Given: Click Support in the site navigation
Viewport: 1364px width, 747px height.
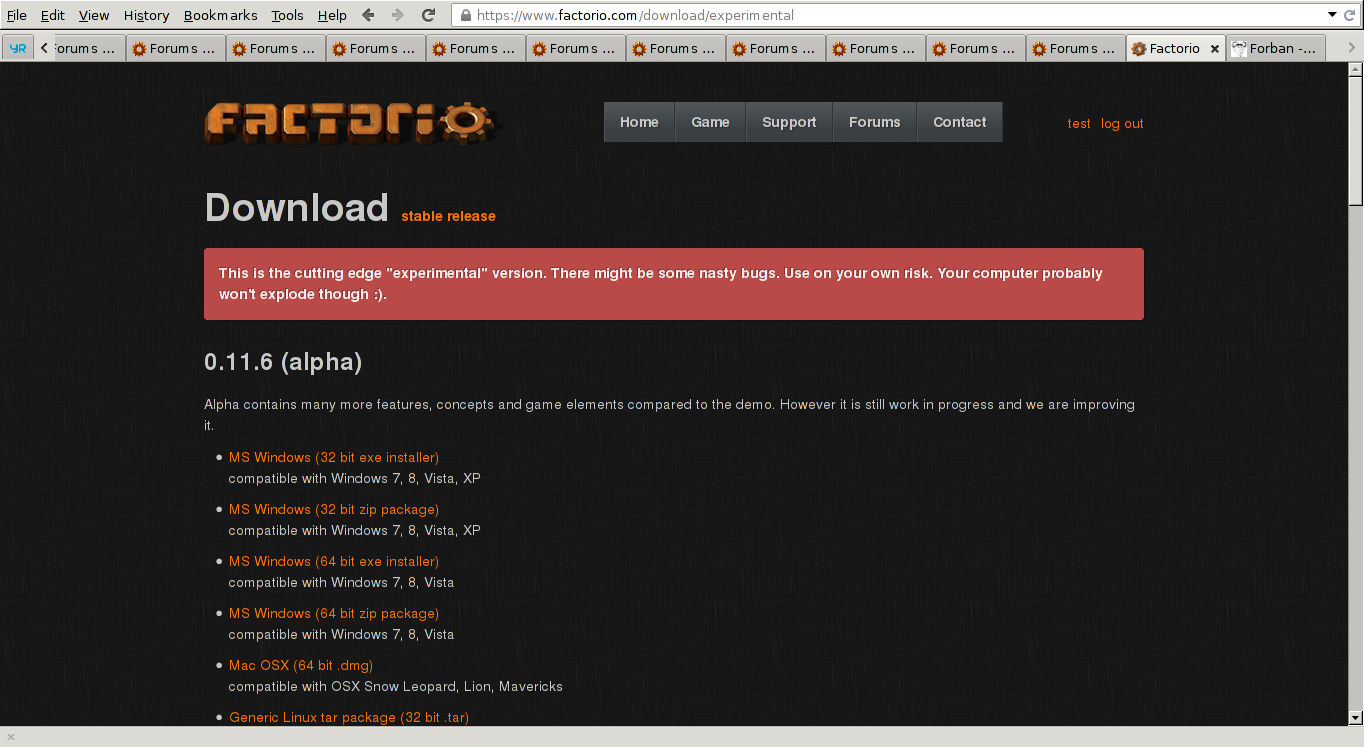Looking at the screenshot, I should 789,122.
